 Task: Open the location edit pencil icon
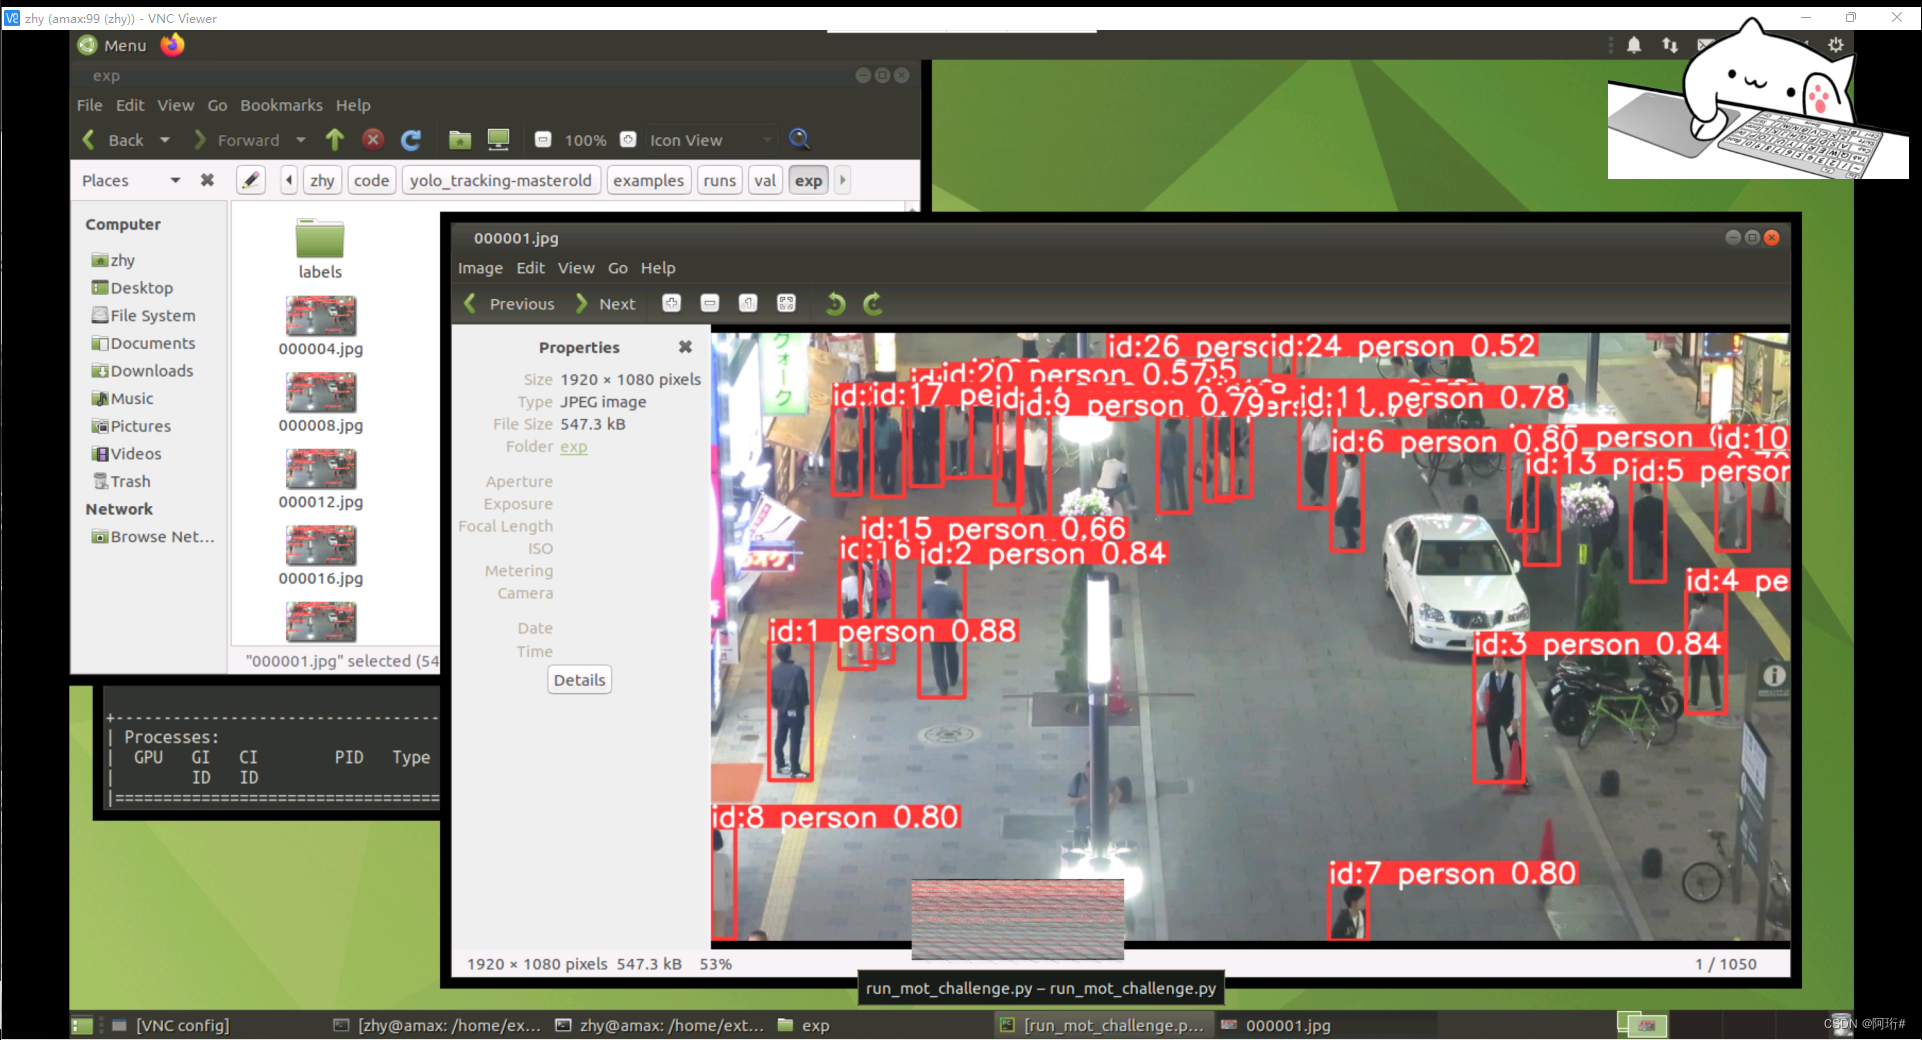(x=251, y=180)
